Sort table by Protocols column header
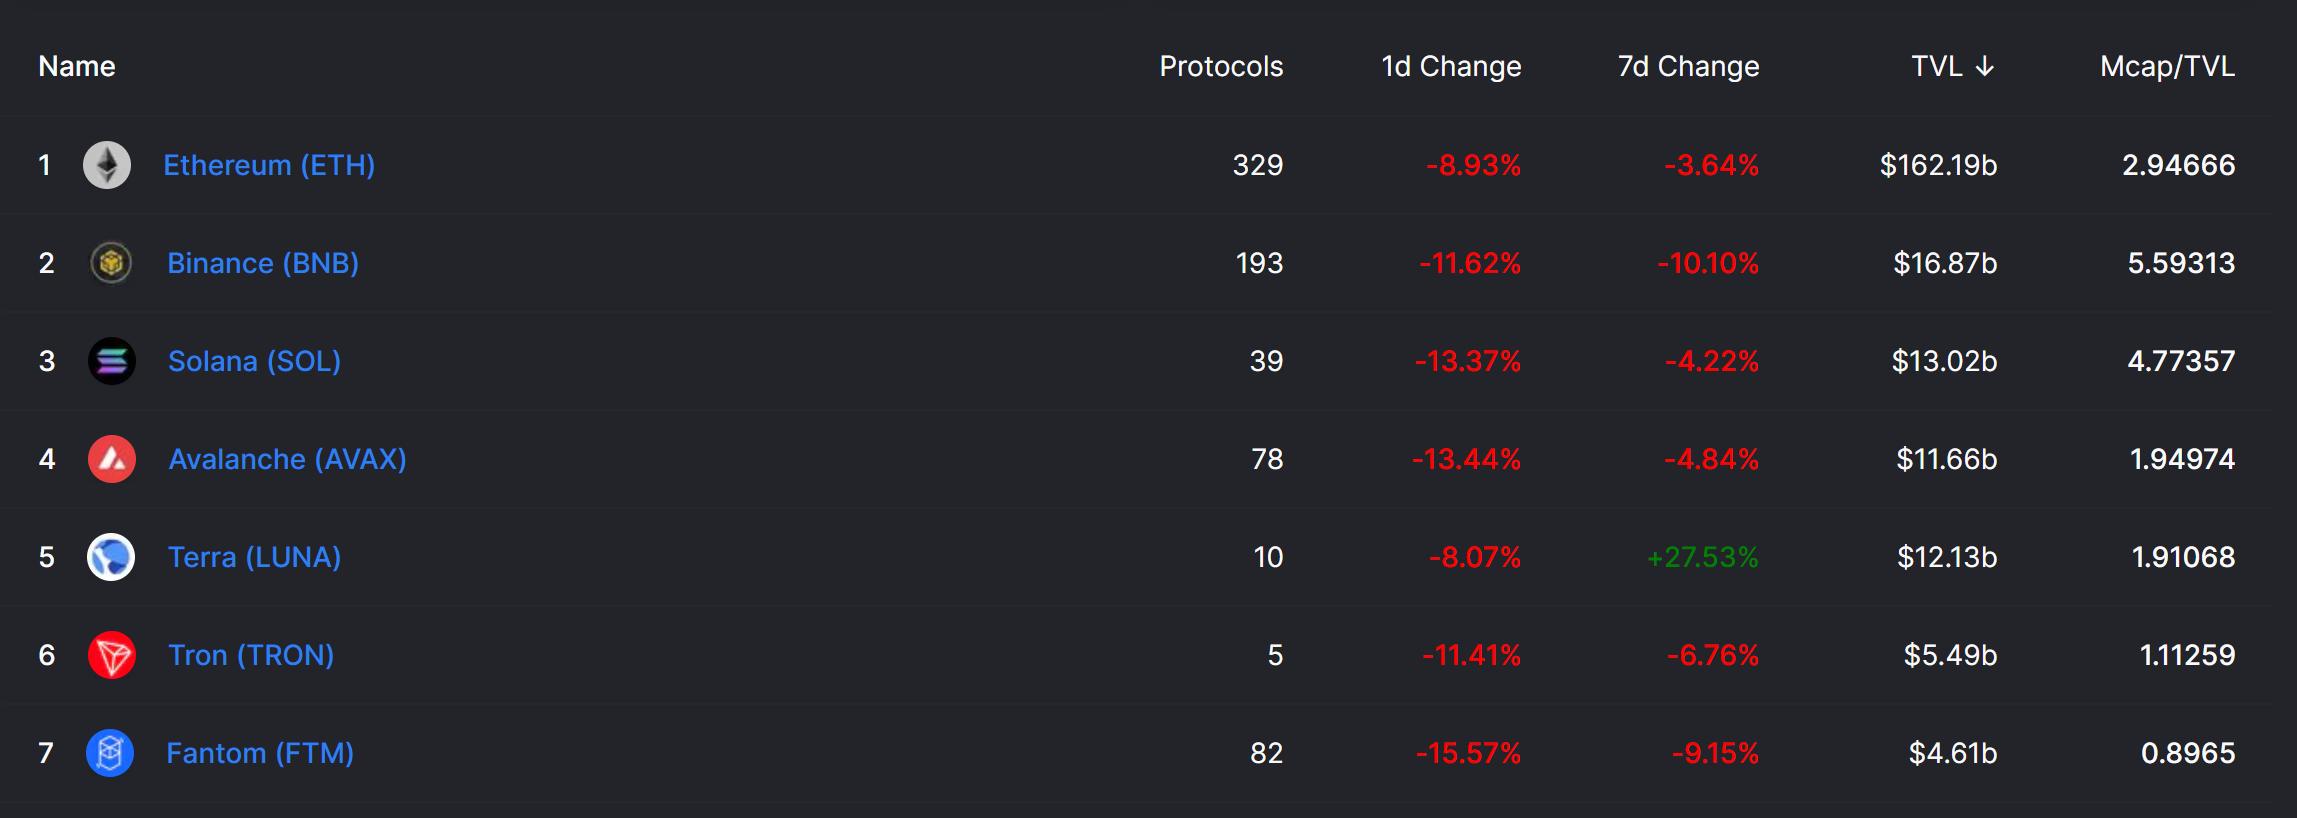This screenshot has width=2297, height=818. tap(1220, 66)
